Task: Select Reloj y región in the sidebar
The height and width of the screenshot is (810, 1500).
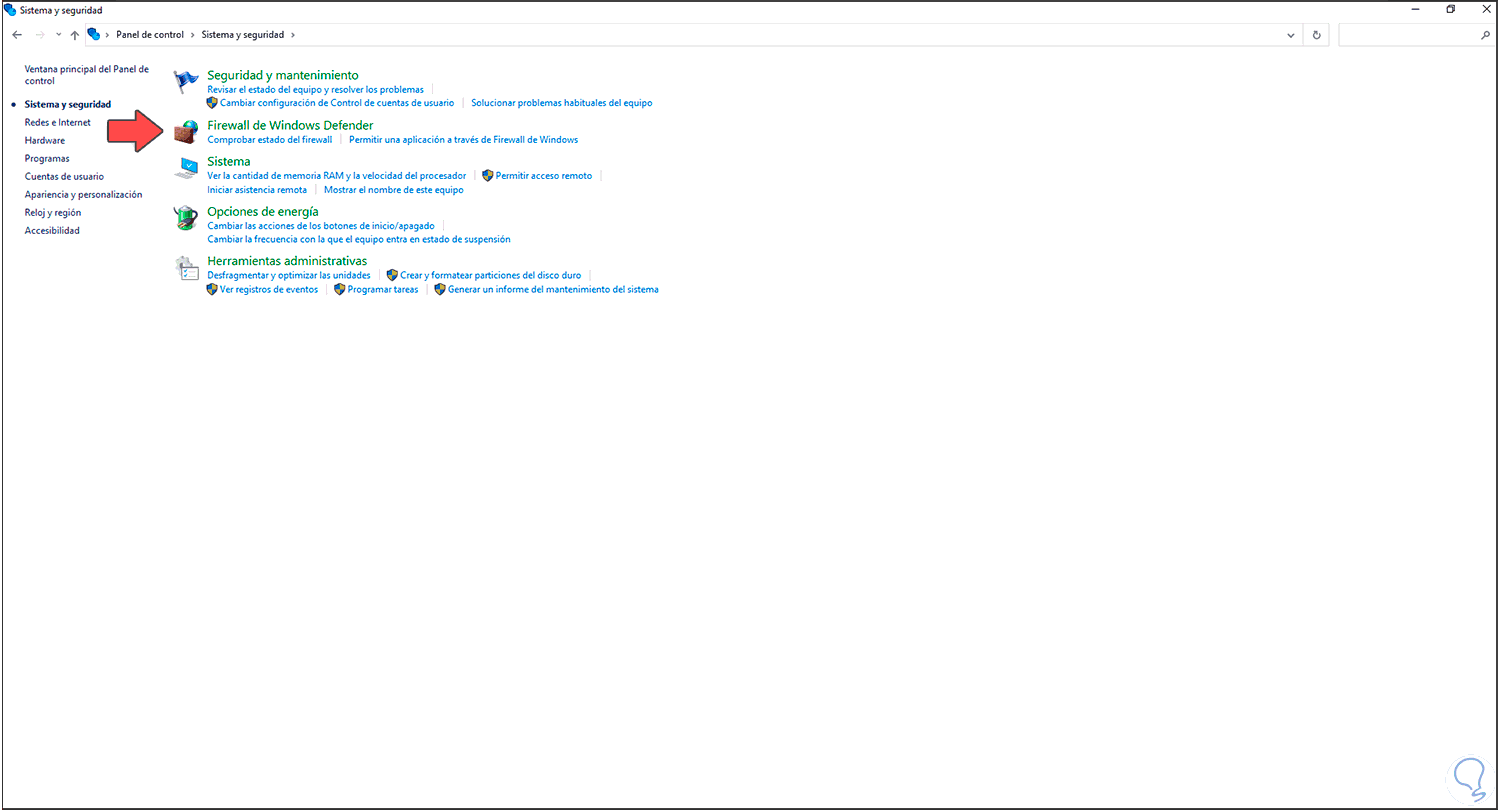Action: pyautogui.click(x=53, y=213)
